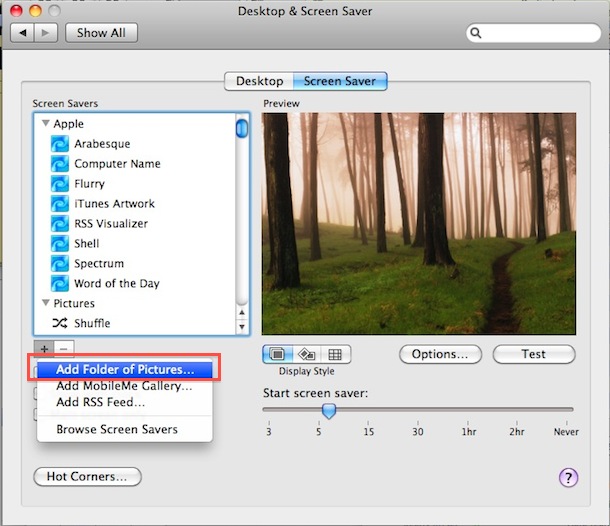Switch to the Desktop tab

[259, 81]
